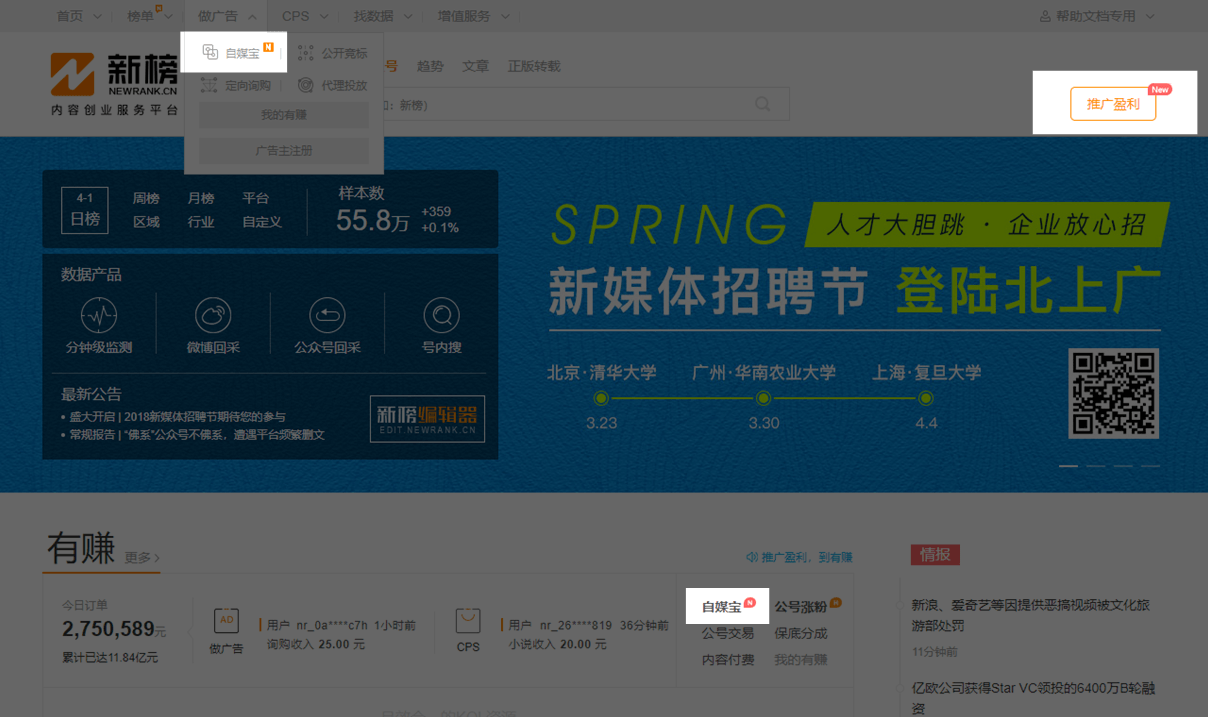Open 保底分成 link

[801, 633]
